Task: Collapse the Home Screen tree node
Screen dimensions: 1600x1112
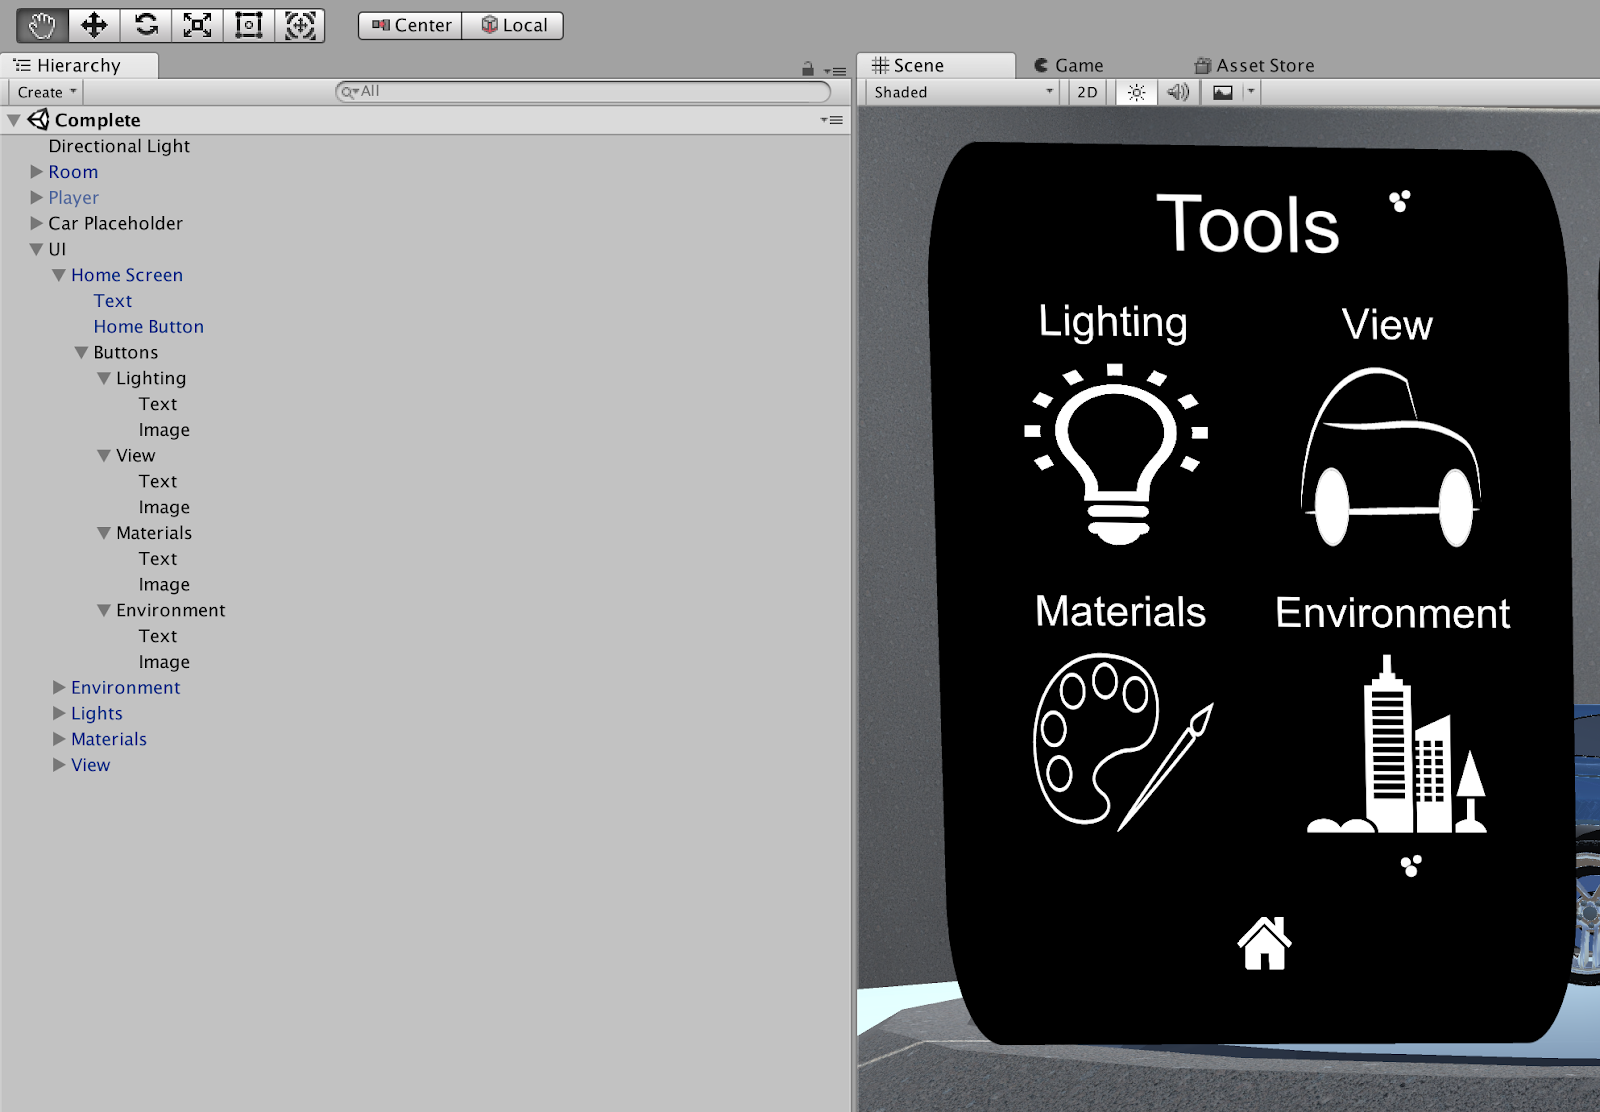Action: click(x=59, y=275)
